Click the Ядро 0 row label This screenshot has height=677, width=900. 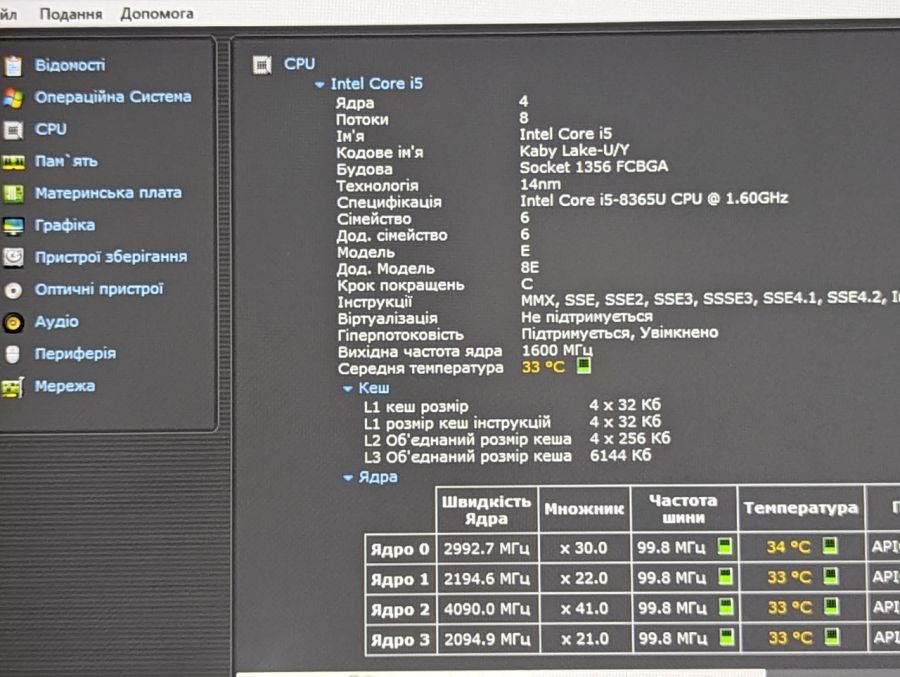click(400, 549)
